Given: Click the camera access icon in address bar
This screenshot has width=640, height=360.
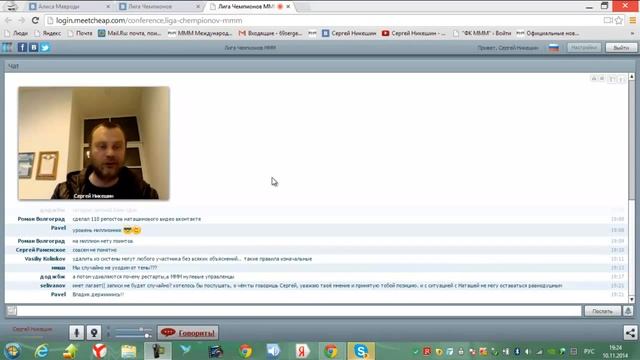Looking at the screenshot, I should click(x=608, y=20).
